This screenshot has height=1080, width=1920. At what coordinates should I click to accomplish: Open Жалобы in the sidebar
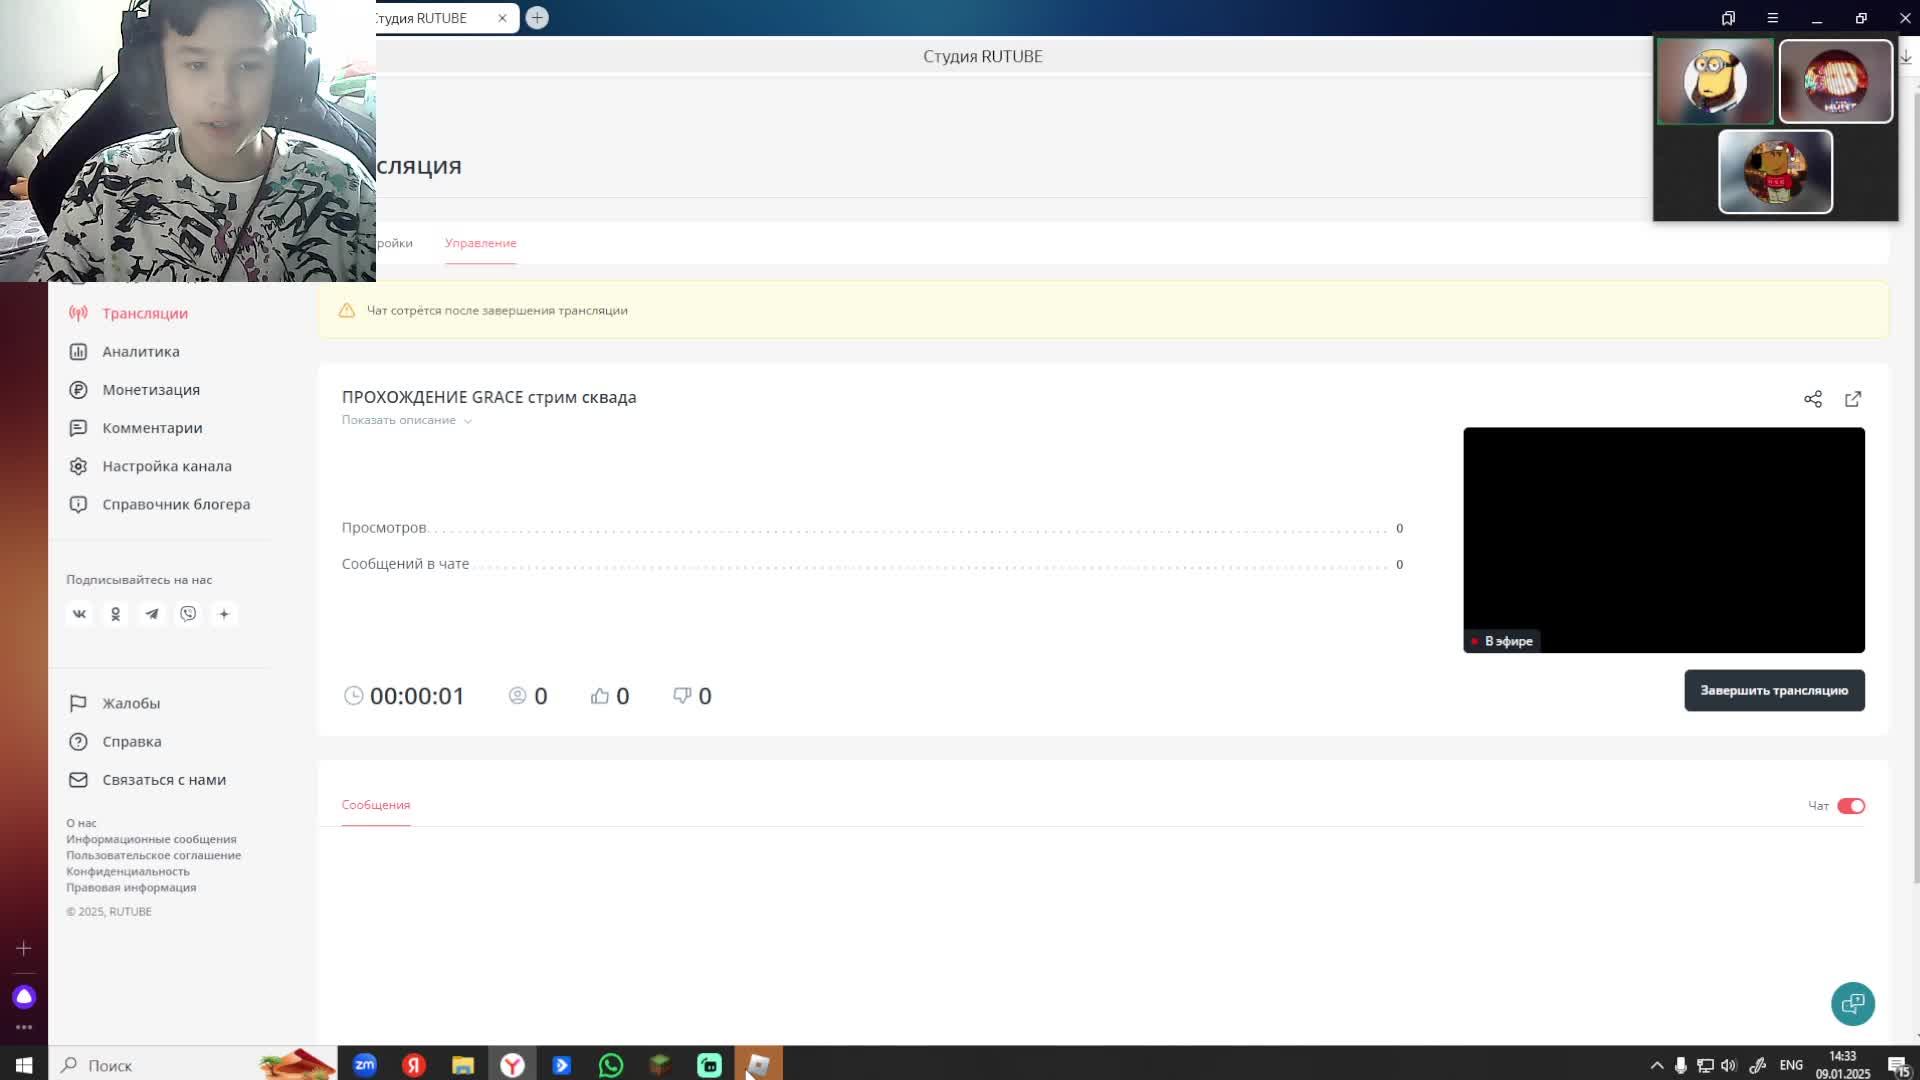(x=114, y=703)
